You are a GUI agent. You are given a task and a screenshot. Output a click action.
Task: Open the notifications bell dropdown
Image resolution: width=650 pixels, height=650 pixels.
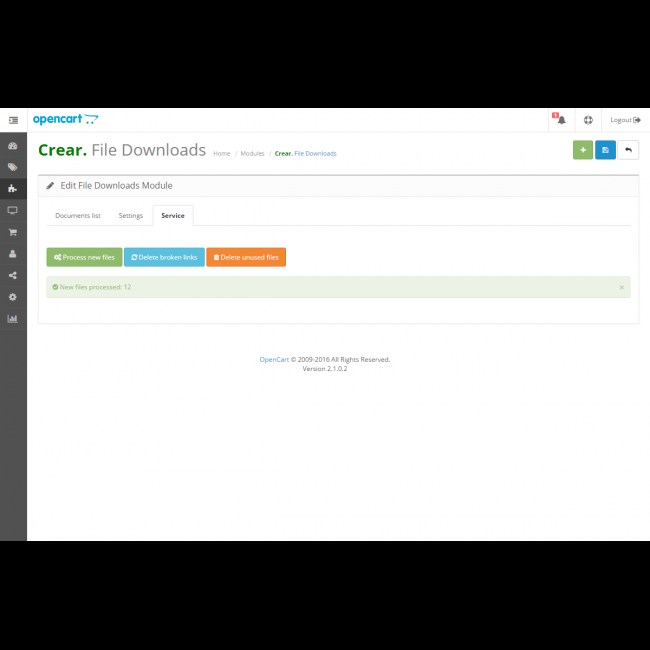coord(560,120)
